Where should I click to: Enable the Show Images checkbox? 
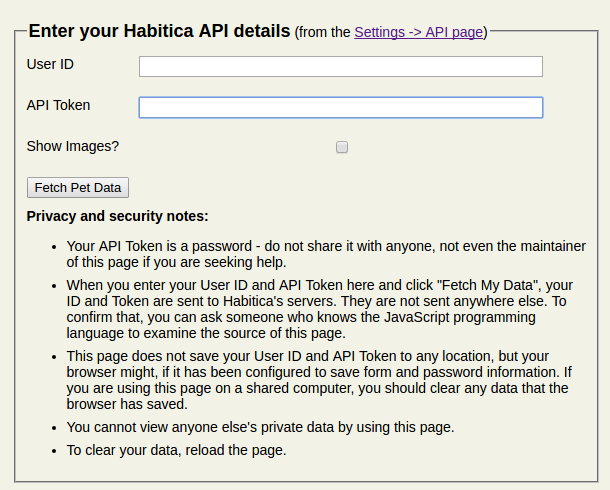pos(342,147)
